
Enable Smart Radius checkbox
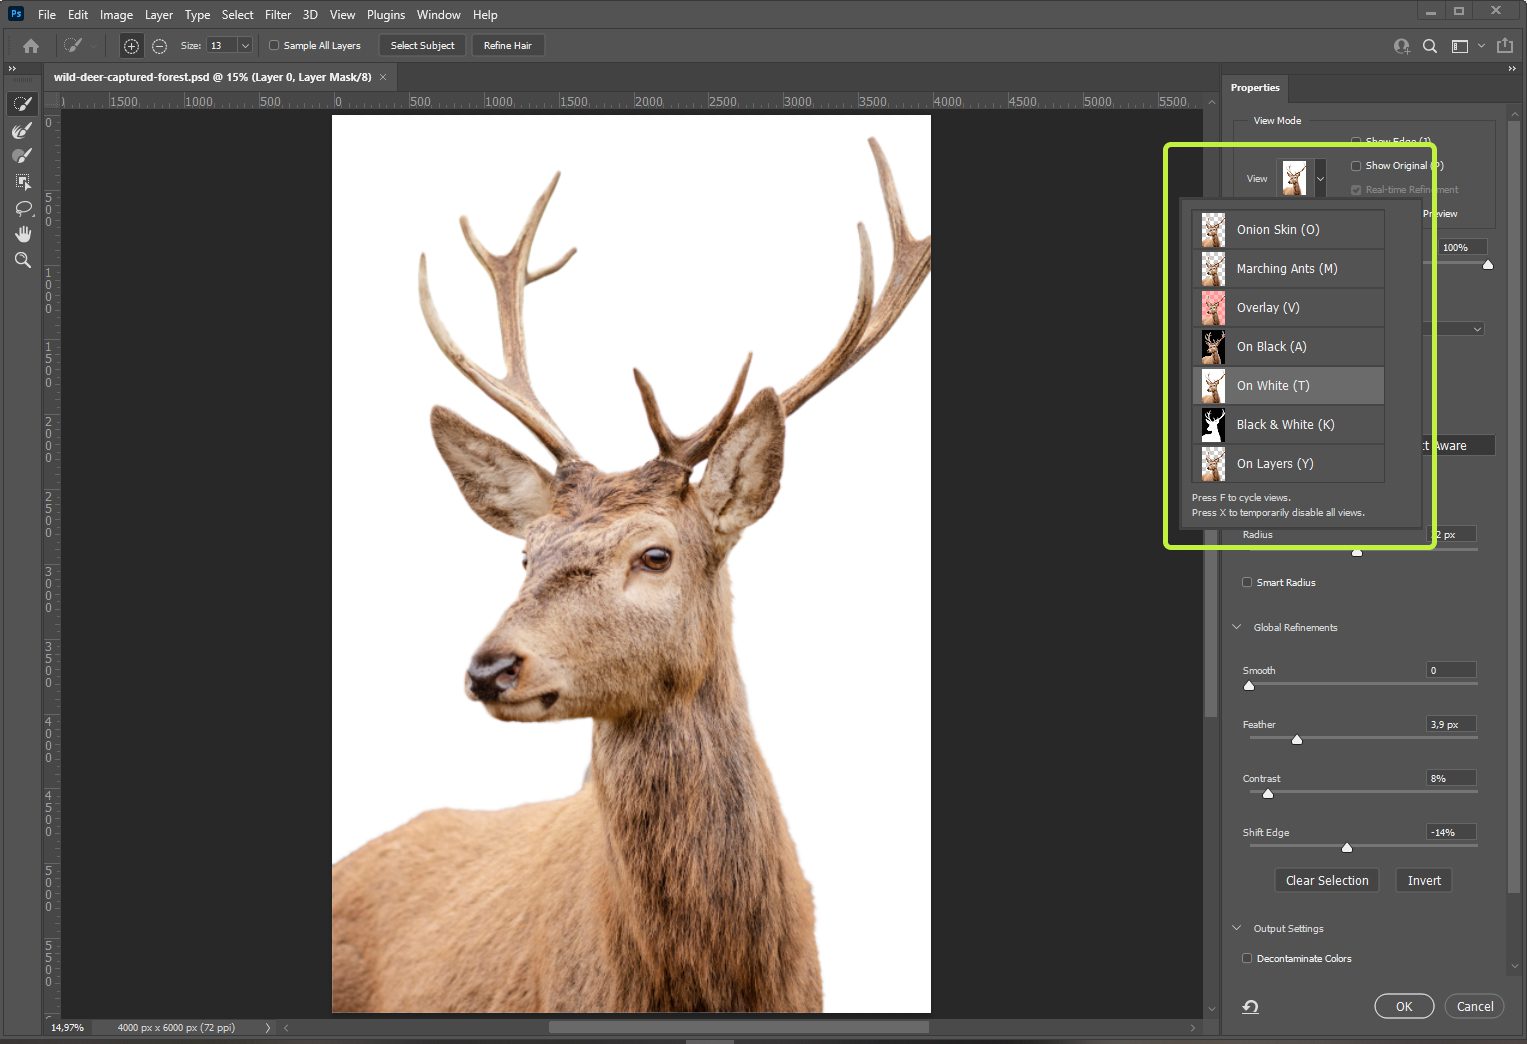[x=1247, y=582]
